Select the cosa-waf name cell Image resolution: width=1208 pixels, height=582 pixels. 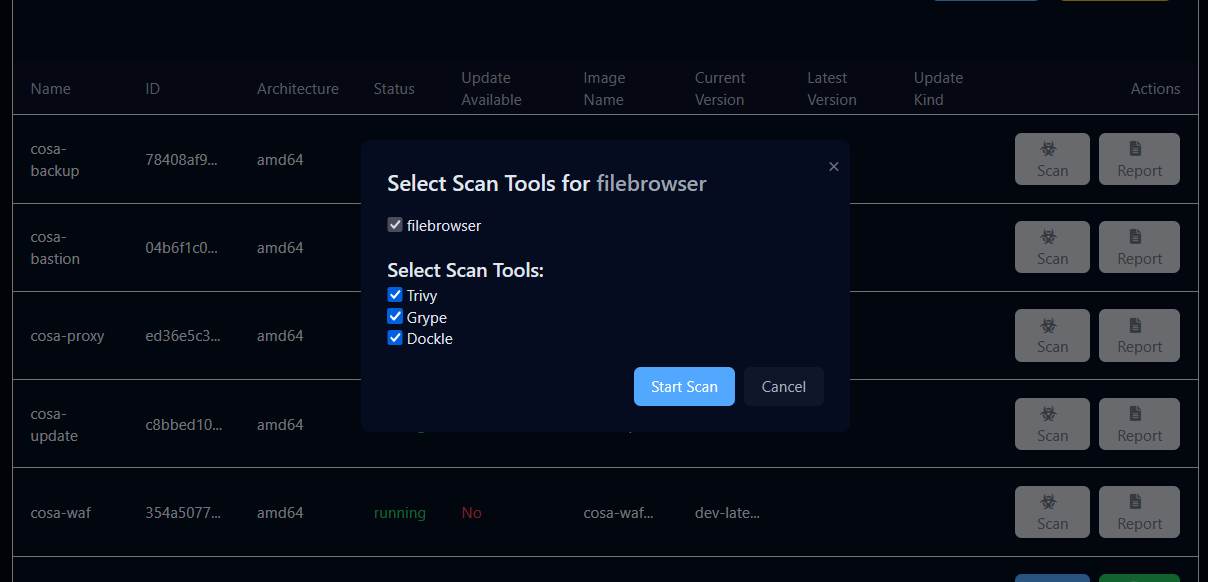click(61, 513)
